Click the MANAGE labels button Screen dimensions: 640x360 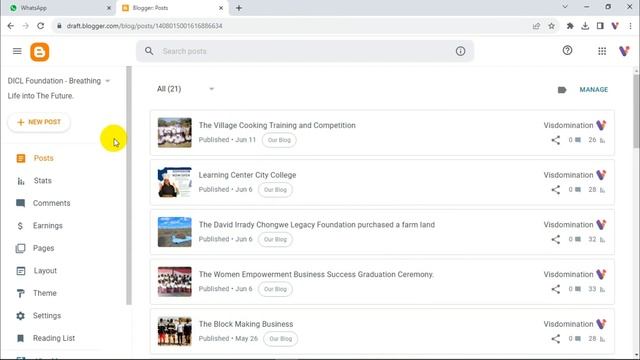[593, 90]
